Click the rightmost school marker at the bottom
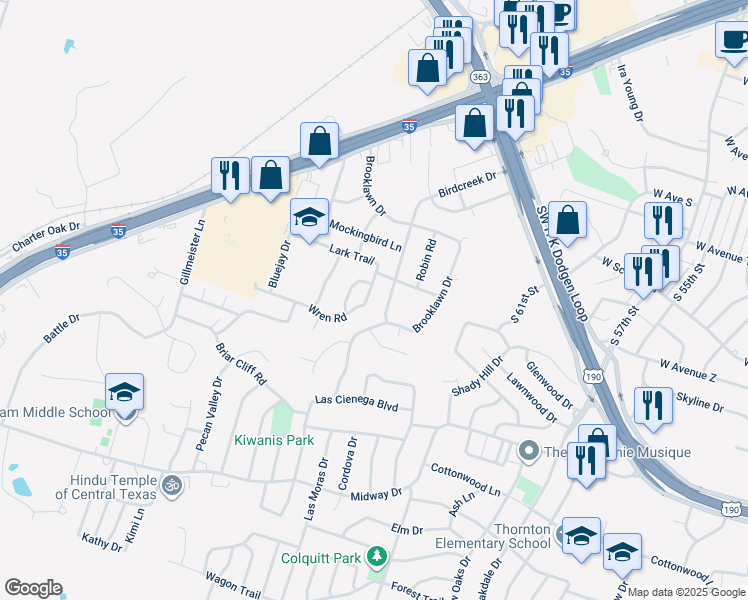 tap(622, 553)
